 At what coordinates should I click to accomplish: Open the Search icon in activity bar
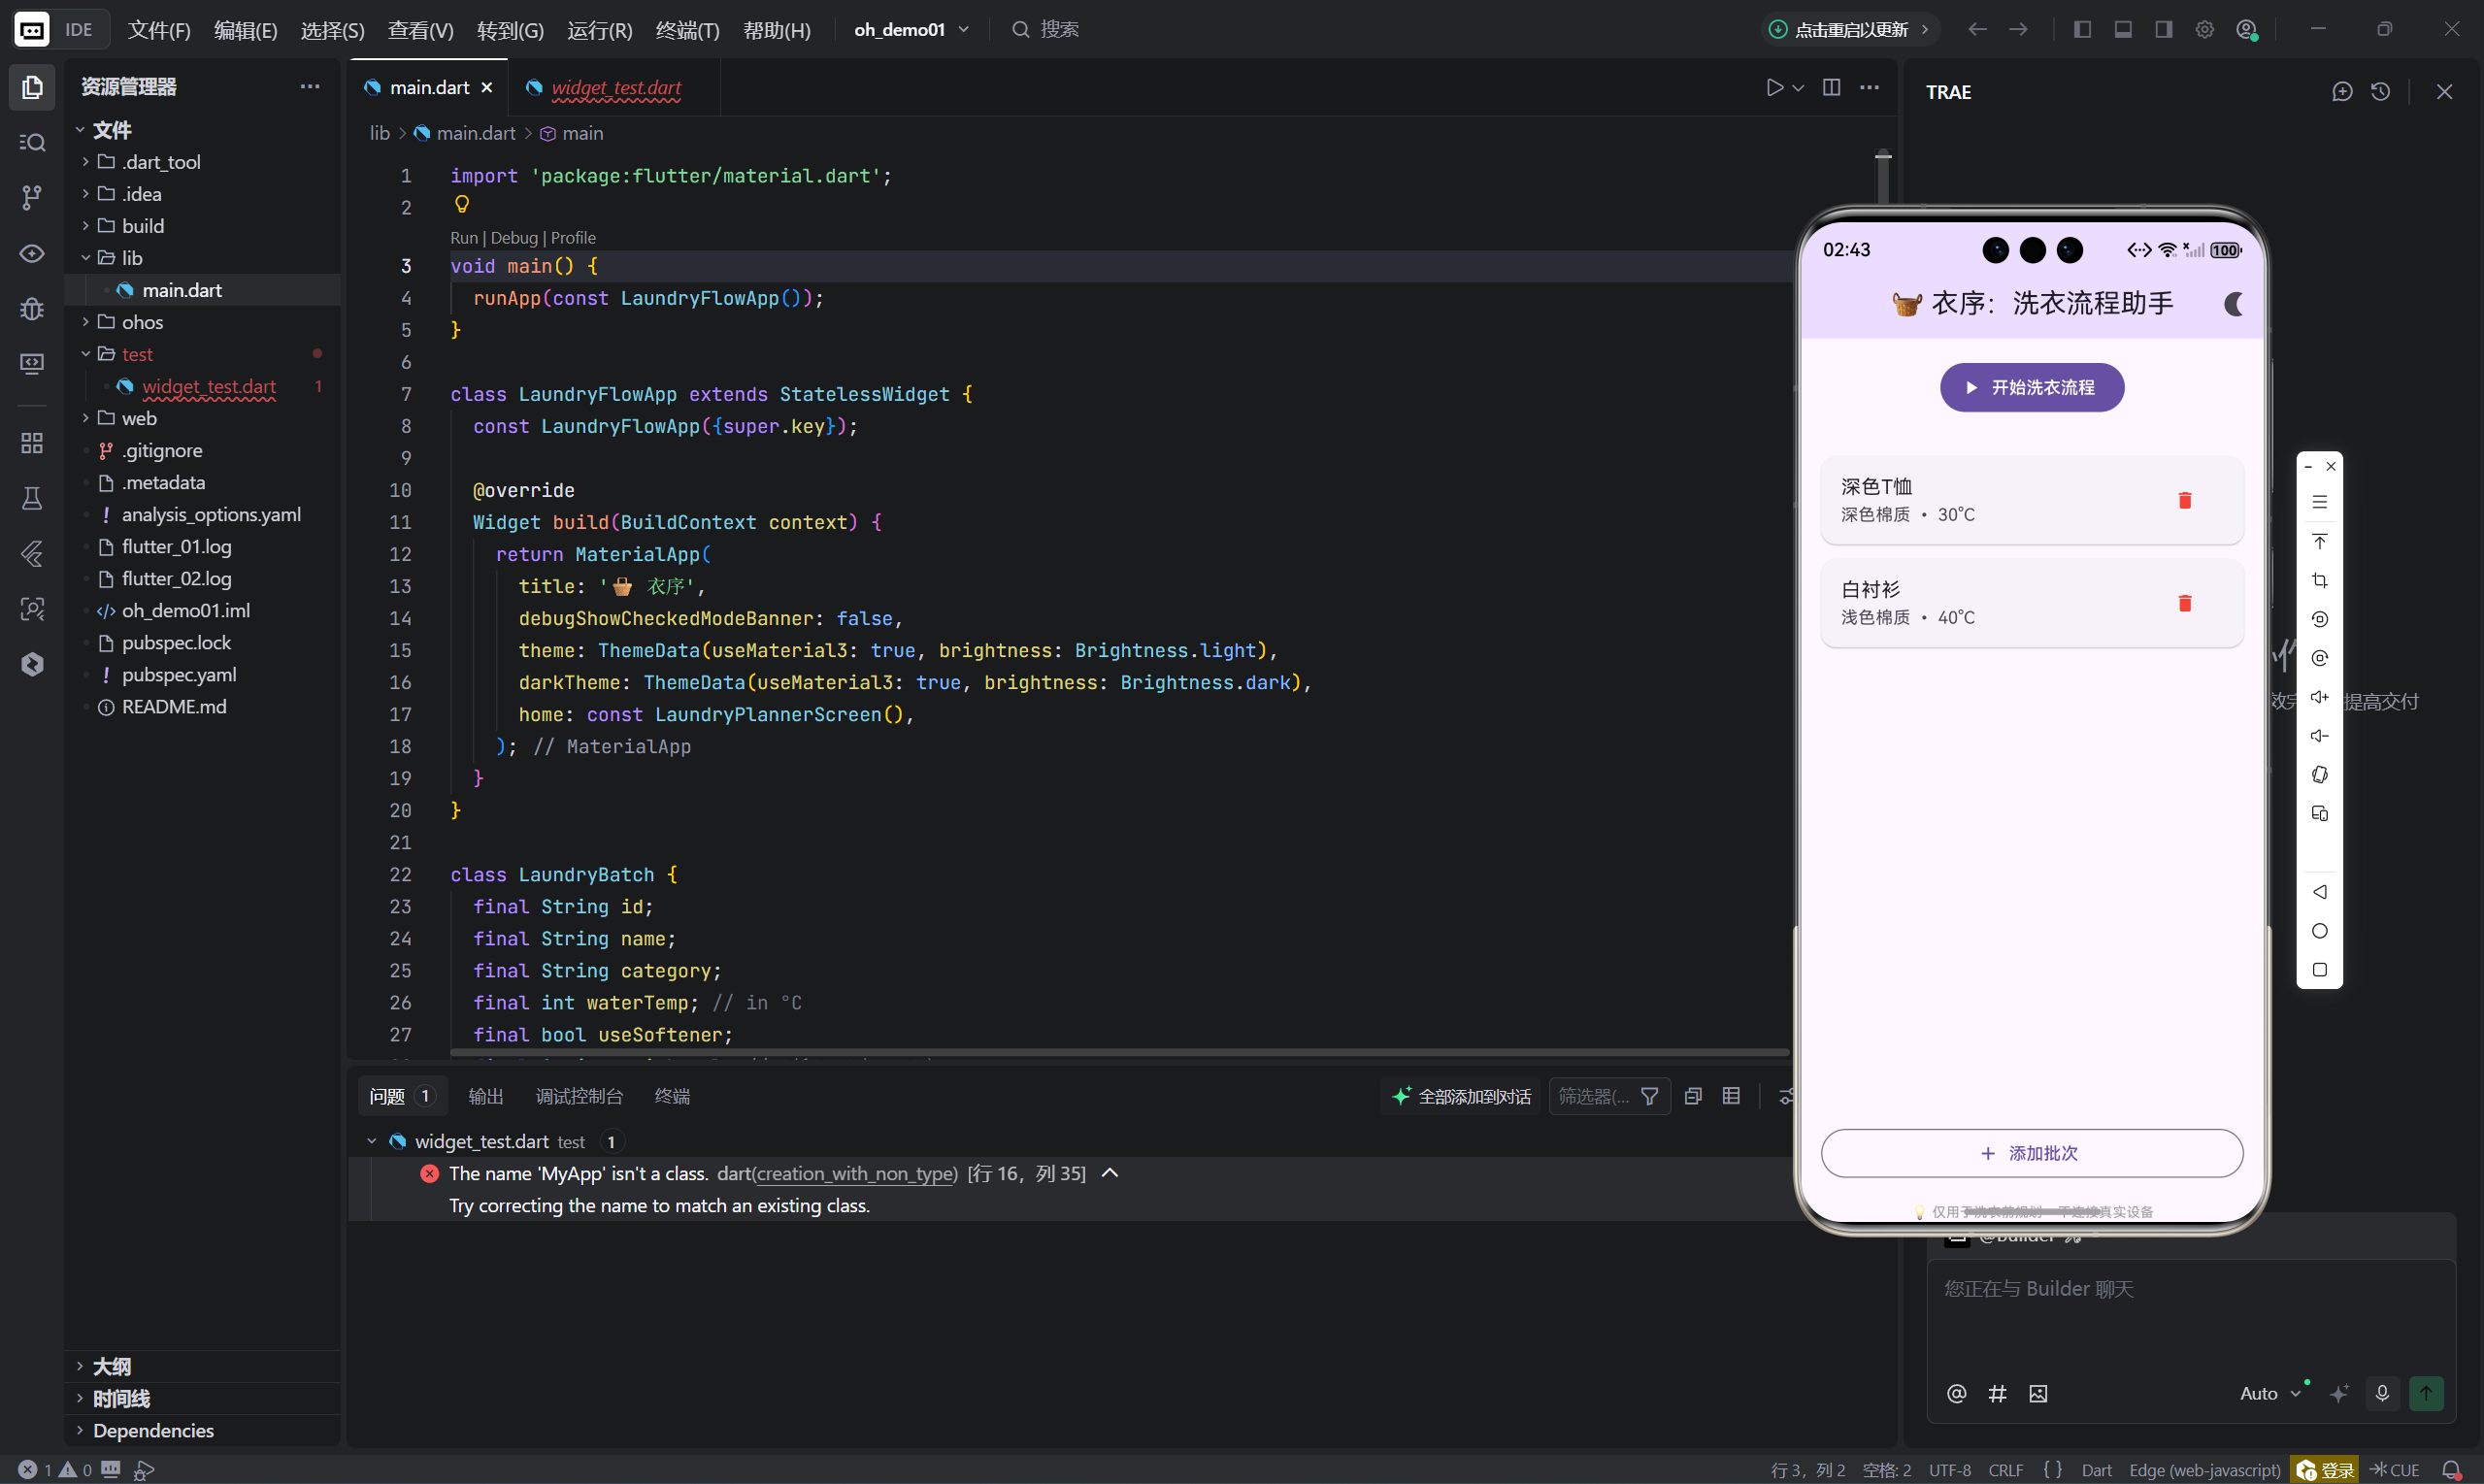tap(32, 142)
